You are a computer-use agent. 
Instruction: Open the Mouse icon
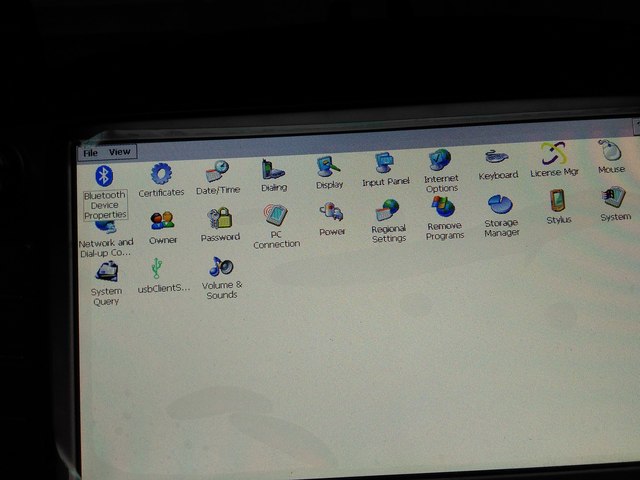tap(610, 150)
